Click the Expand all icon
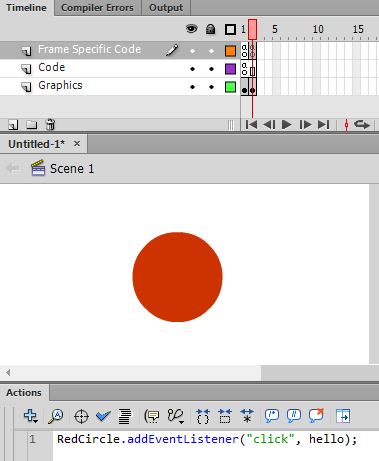This screenshot has height=461, width=379. point(247,416)
